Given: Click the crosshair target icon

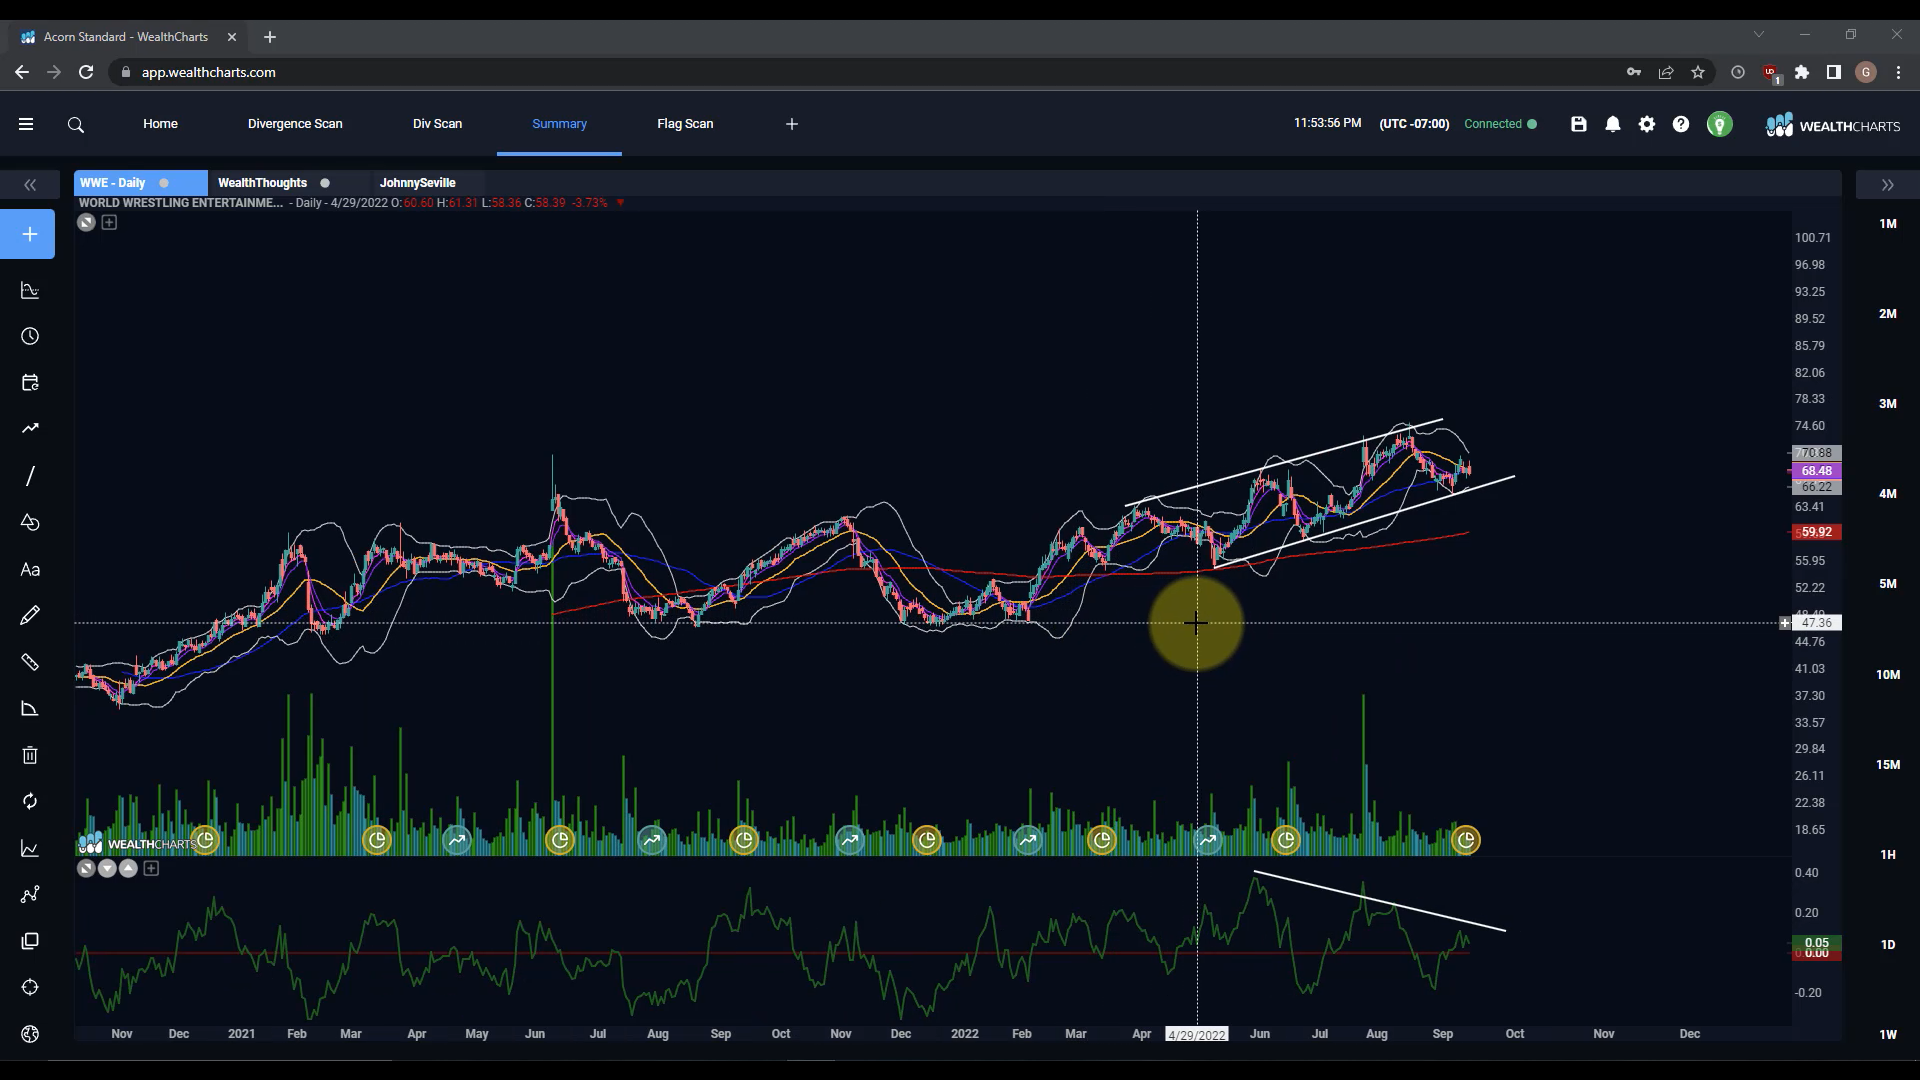Looking at the screenshot, I should pos(30,987).
